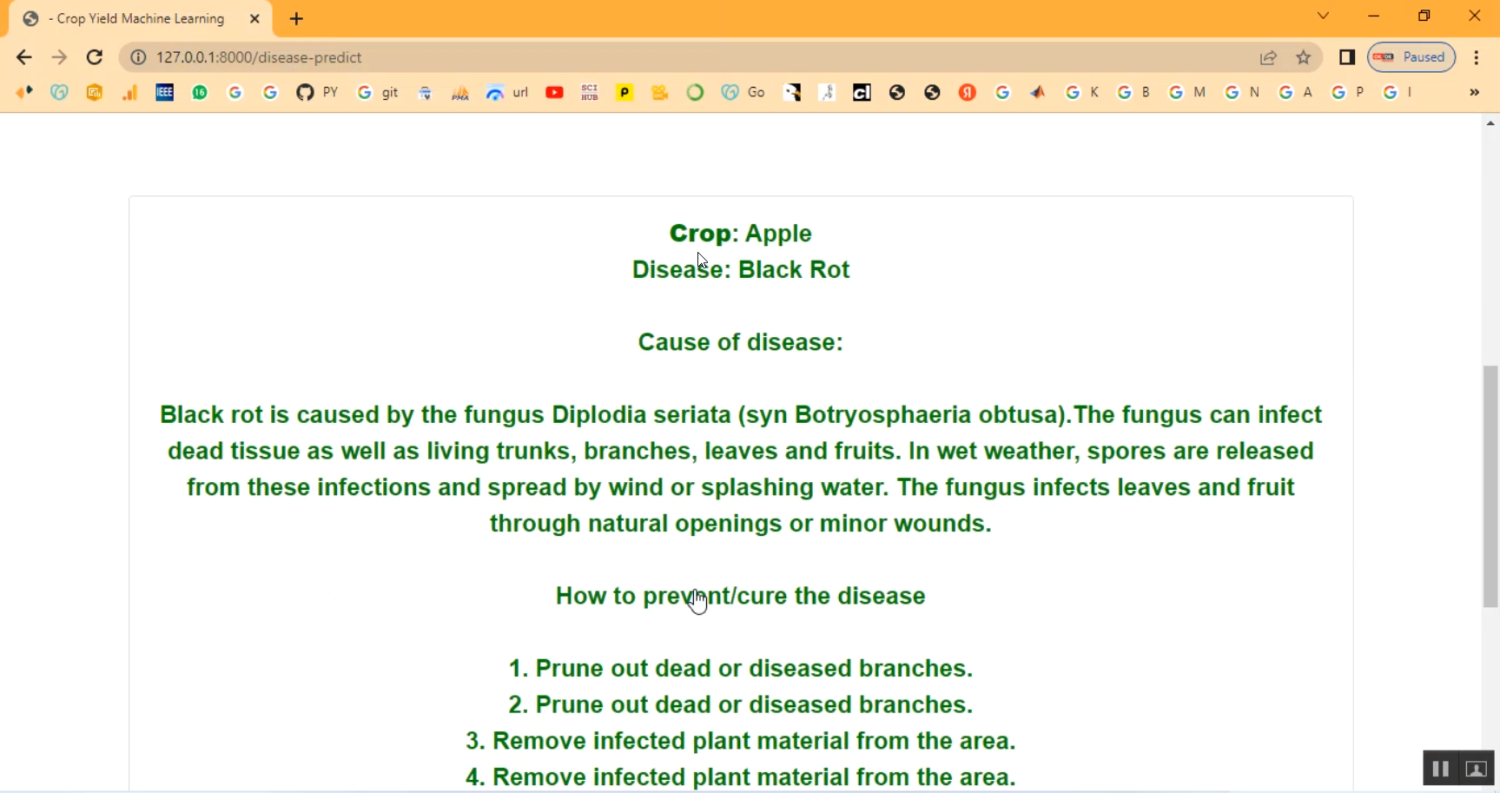The image size is (1500, 793).
Task: Click the "Disease: Black Rot" text
Action: point(741,270)
